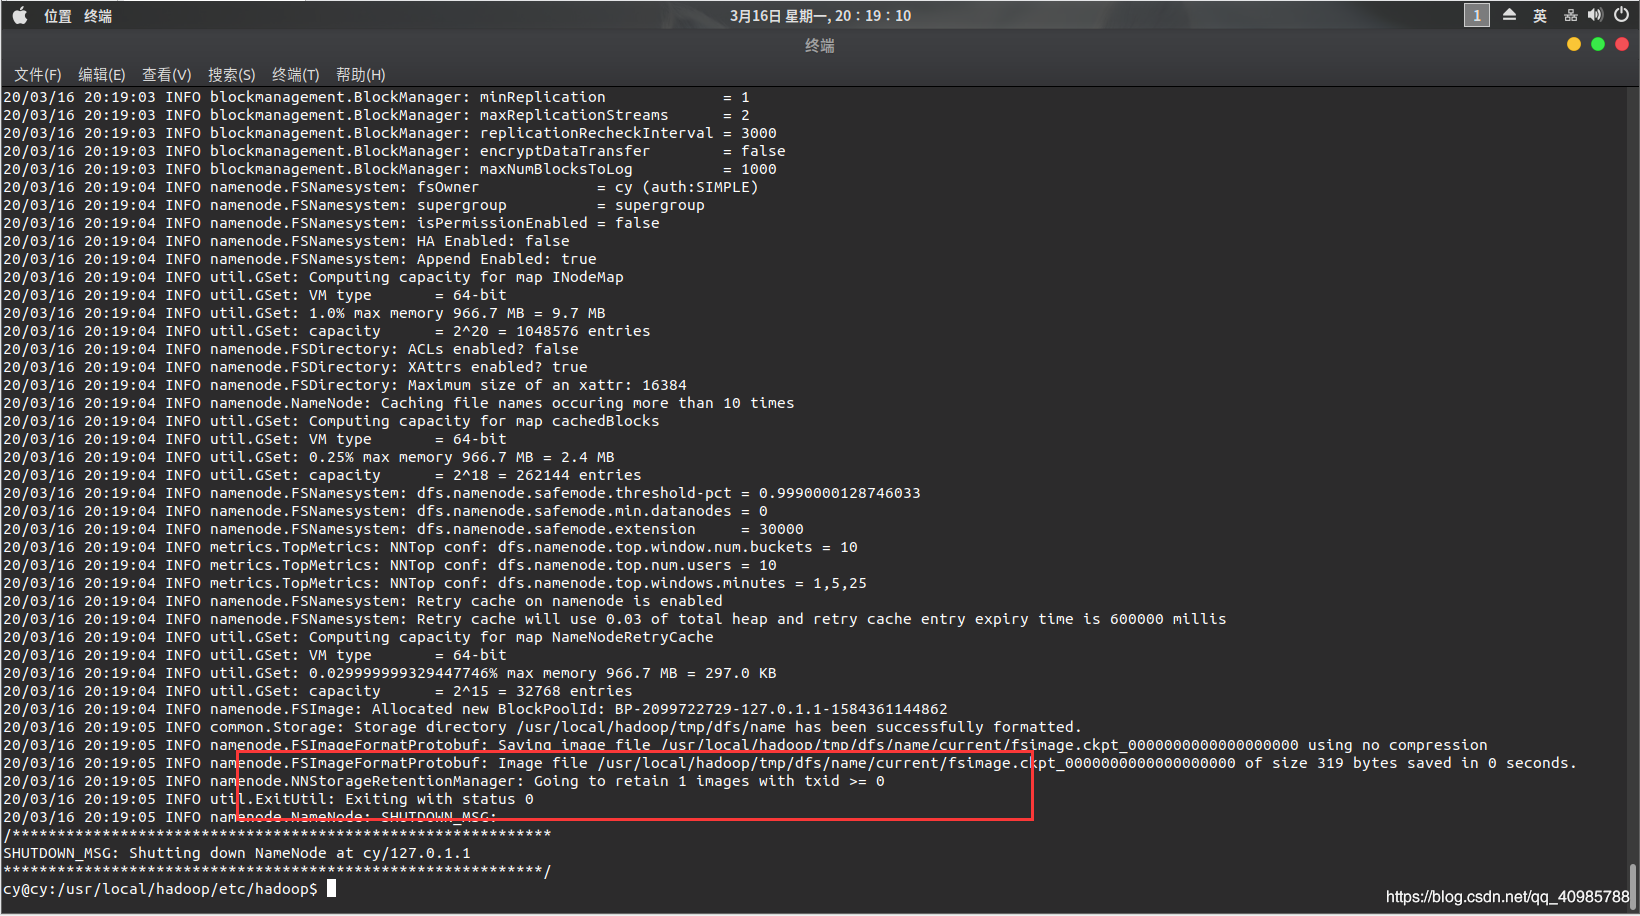Click the 'HA Enabled: false' line
Image resolution: width=1640 pixels, height=916 pixels.
[x=493, y=241]
